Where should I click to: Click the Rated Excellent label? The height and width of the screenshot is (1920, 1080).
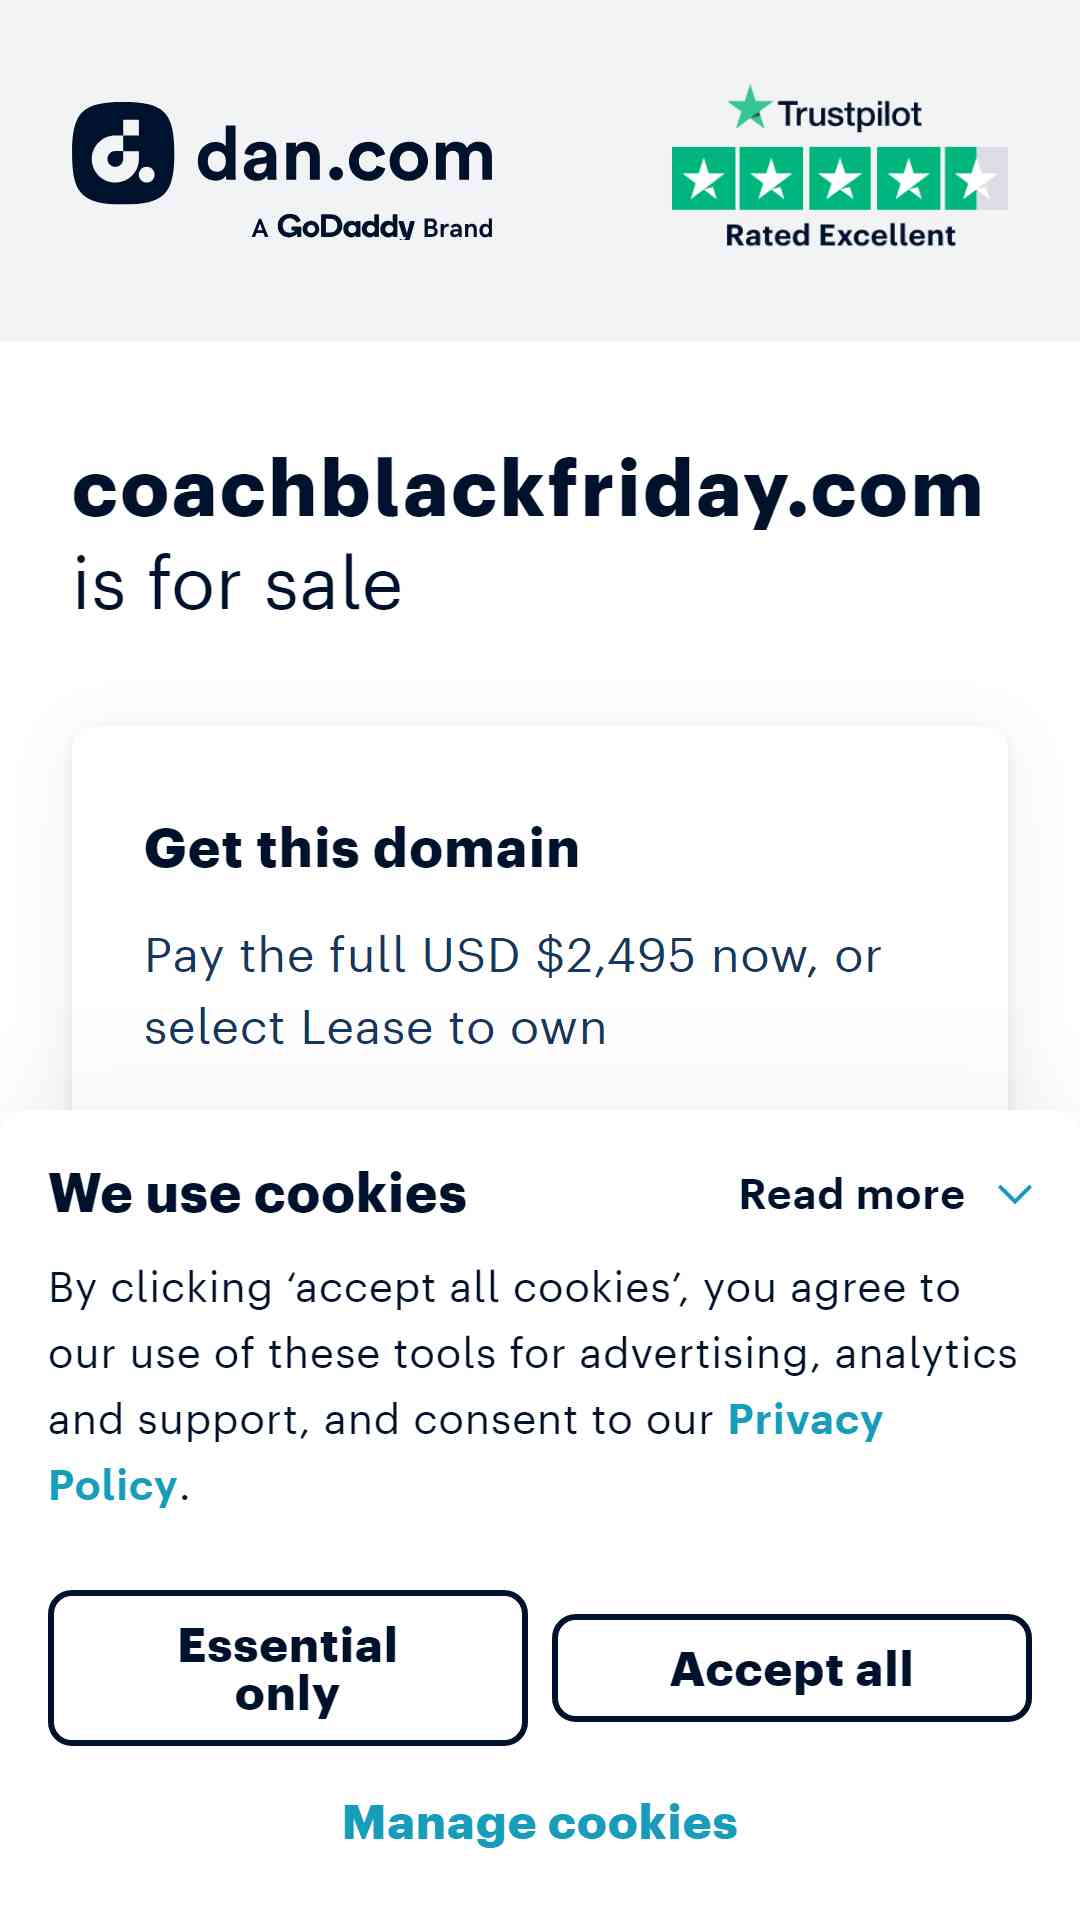[840, 235]
